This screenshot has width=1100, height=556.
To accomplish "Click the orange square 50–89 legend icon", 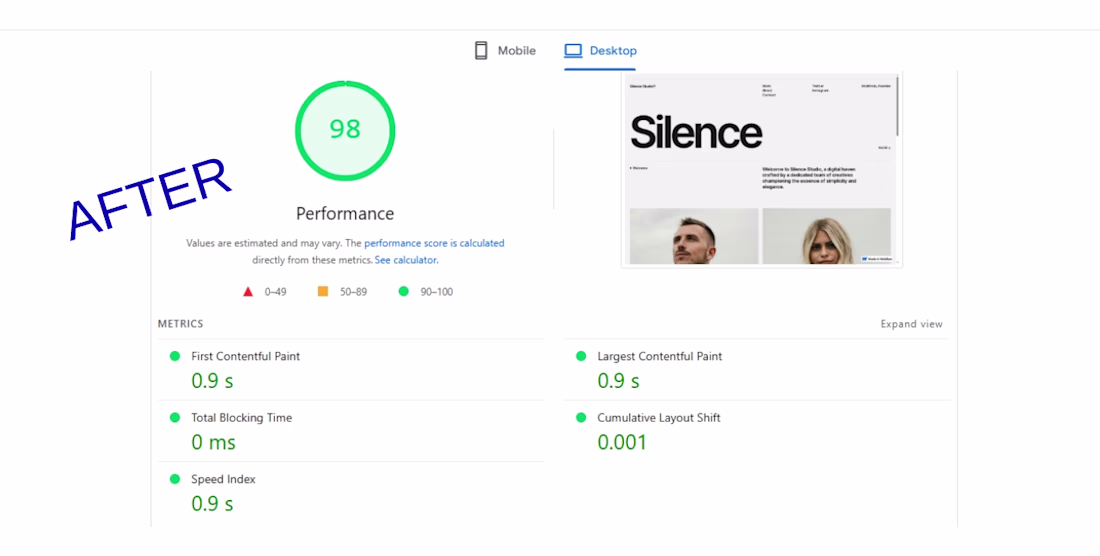I will [x=323, y=292].
